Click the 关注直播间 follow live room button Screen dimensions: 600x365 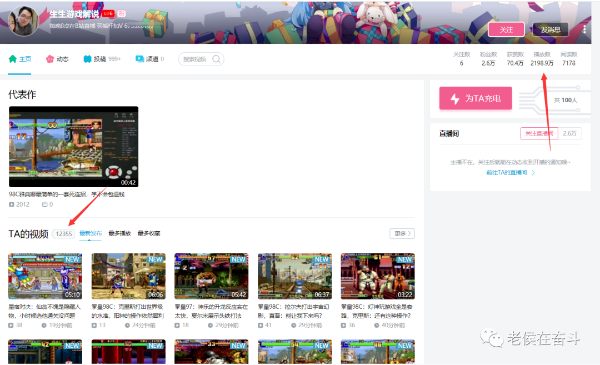(539, 133)
